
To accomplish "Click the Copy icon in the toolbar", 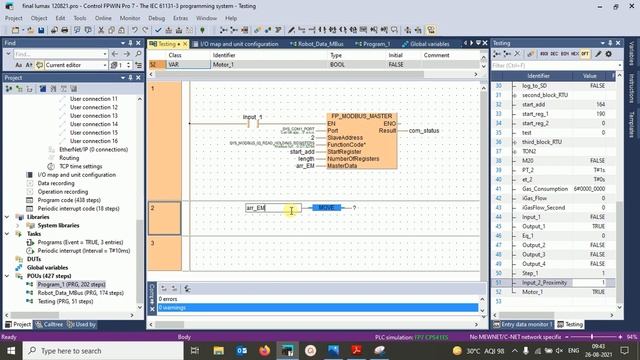I will point(111,30).
